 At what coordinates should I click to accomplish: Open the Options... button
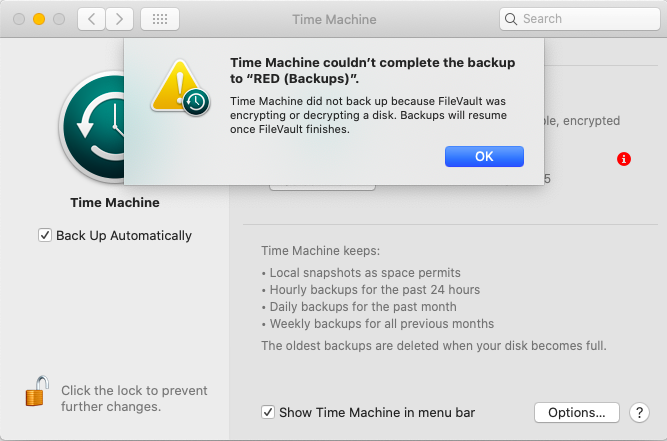(576, 413)
